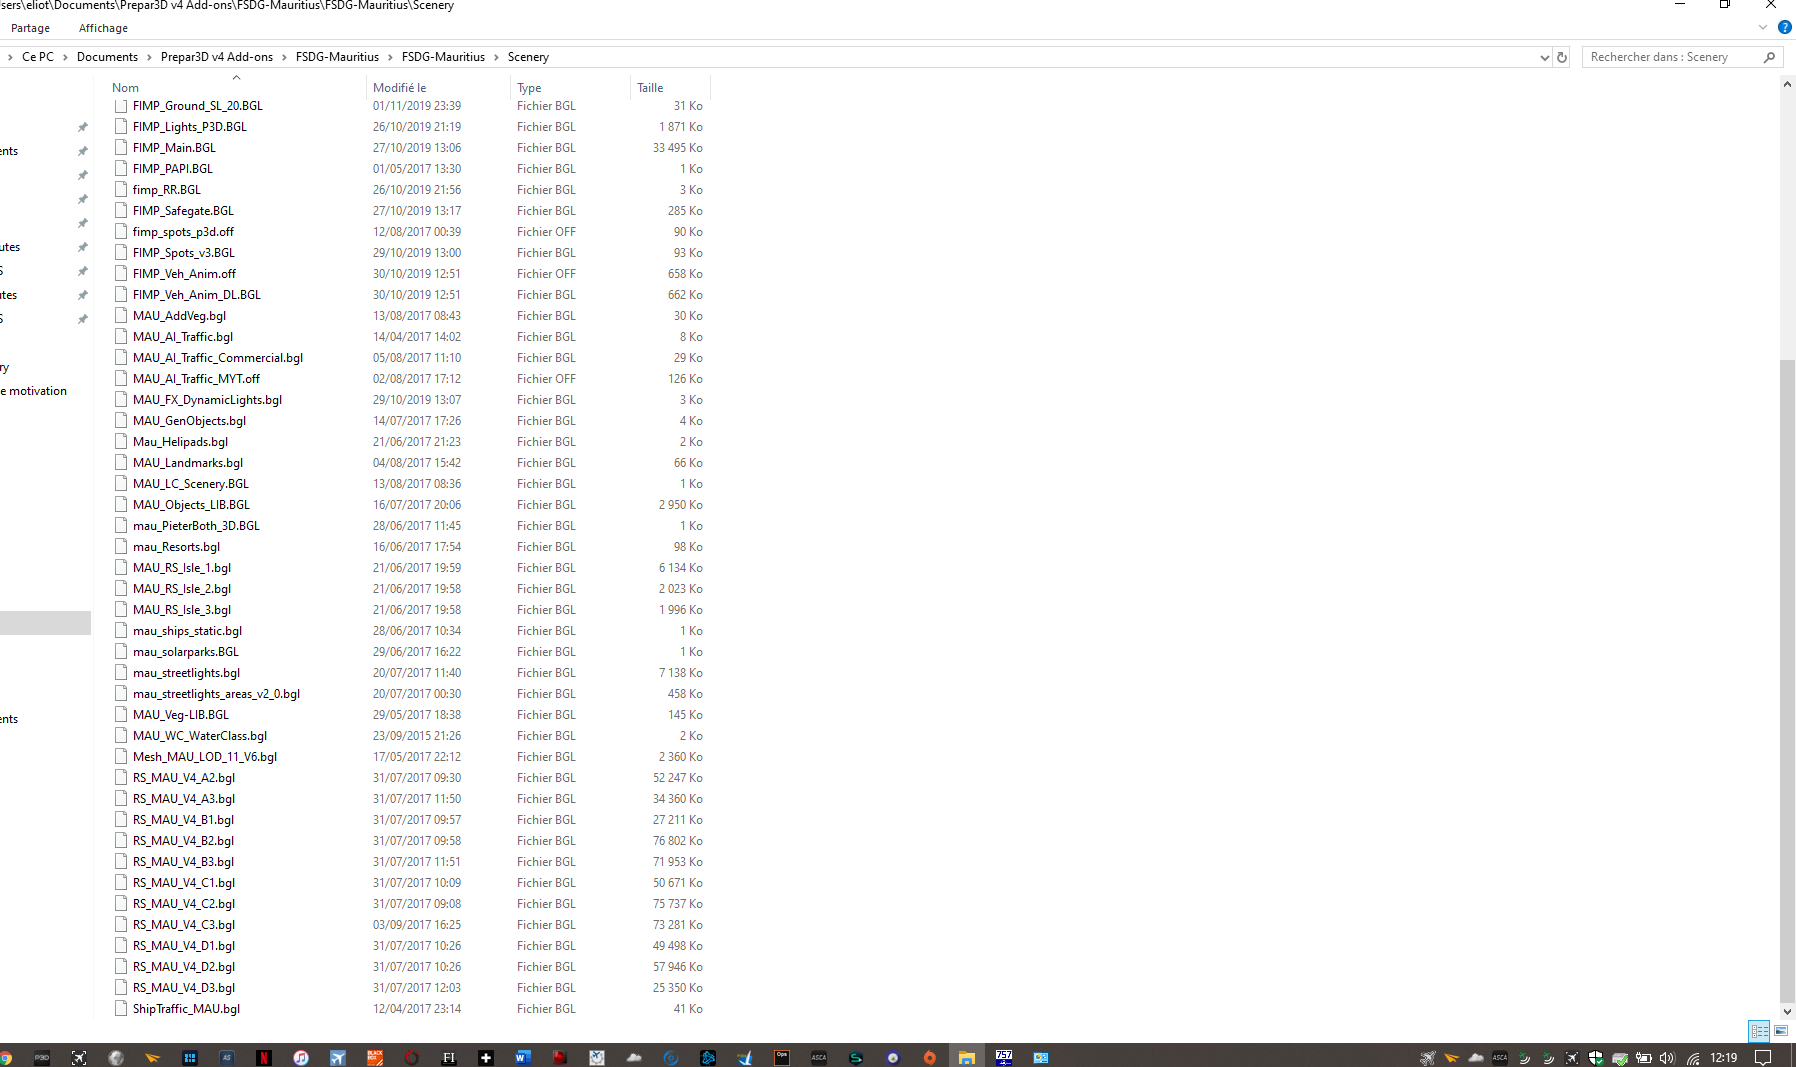The height and width of the screenshot is (1067, 1796).
Task: Sort files by the Modifié le column
Action: pyautogui.click(x=400, y=88)
